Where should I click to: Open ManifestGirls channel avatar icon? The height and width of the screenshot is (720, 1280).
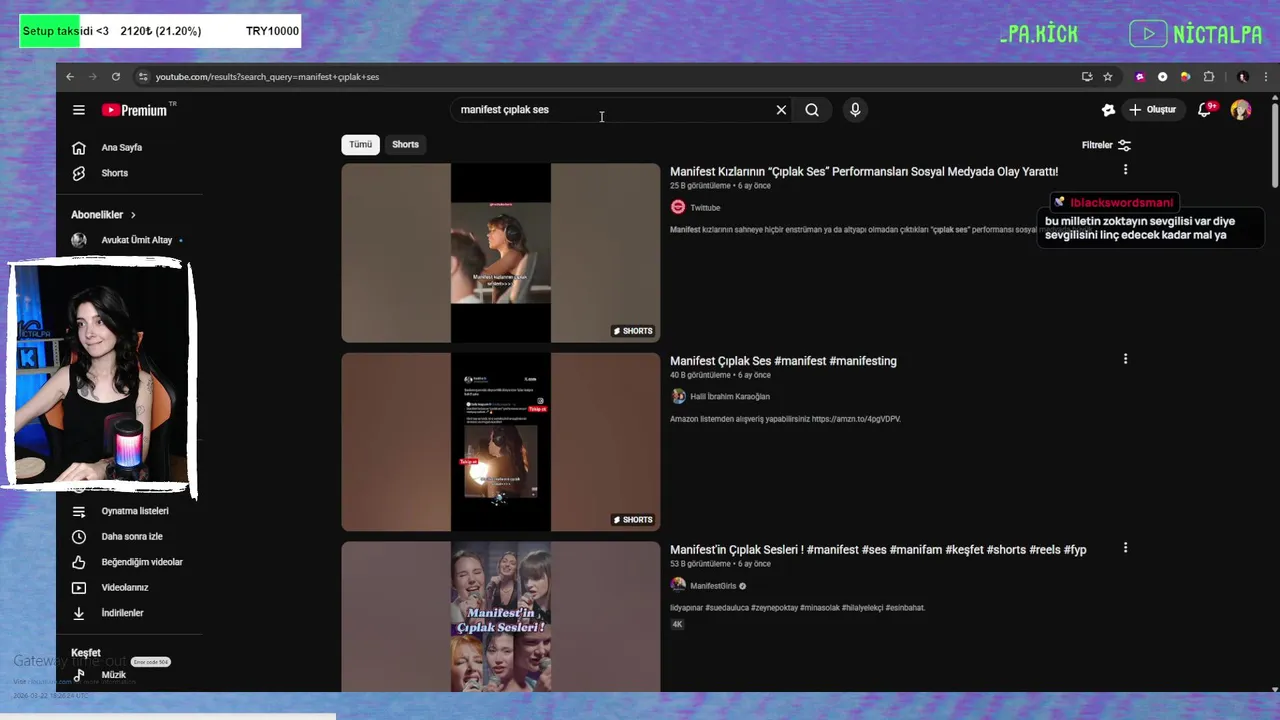[678, 585]
